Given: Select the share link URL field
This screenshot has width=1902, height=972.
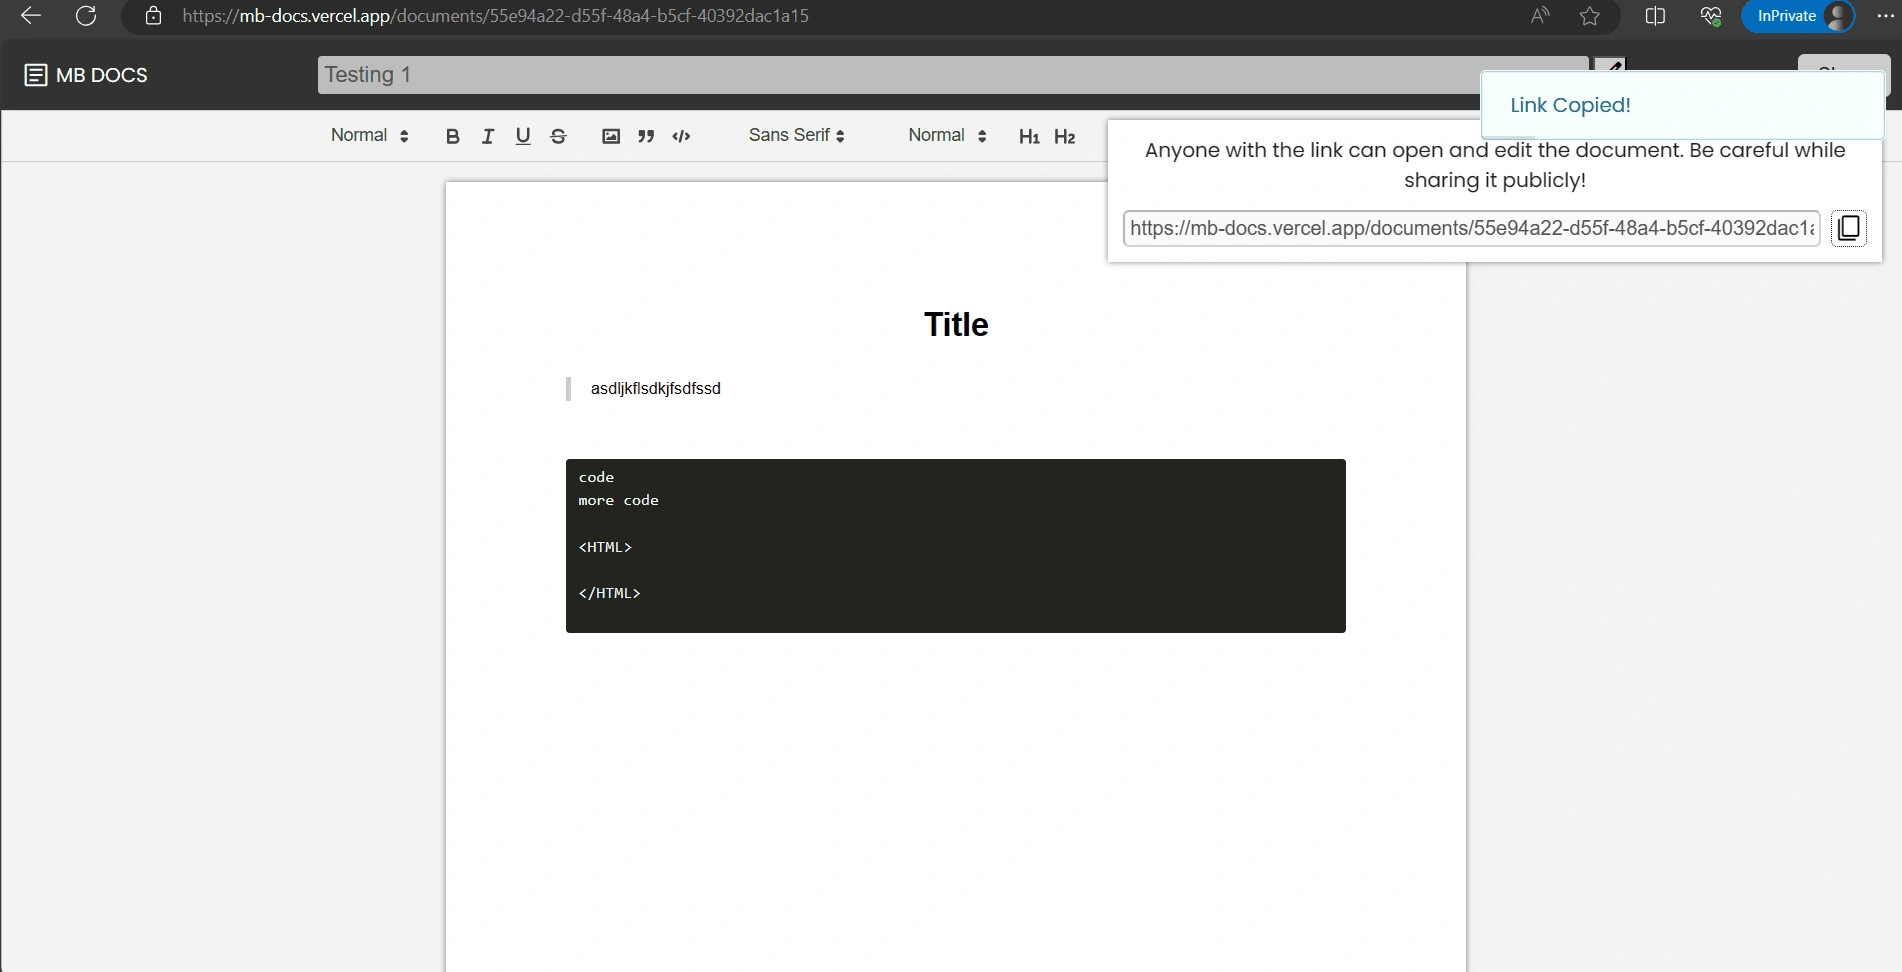Looking at the screenshot, I should click(x=1472, y=228).
